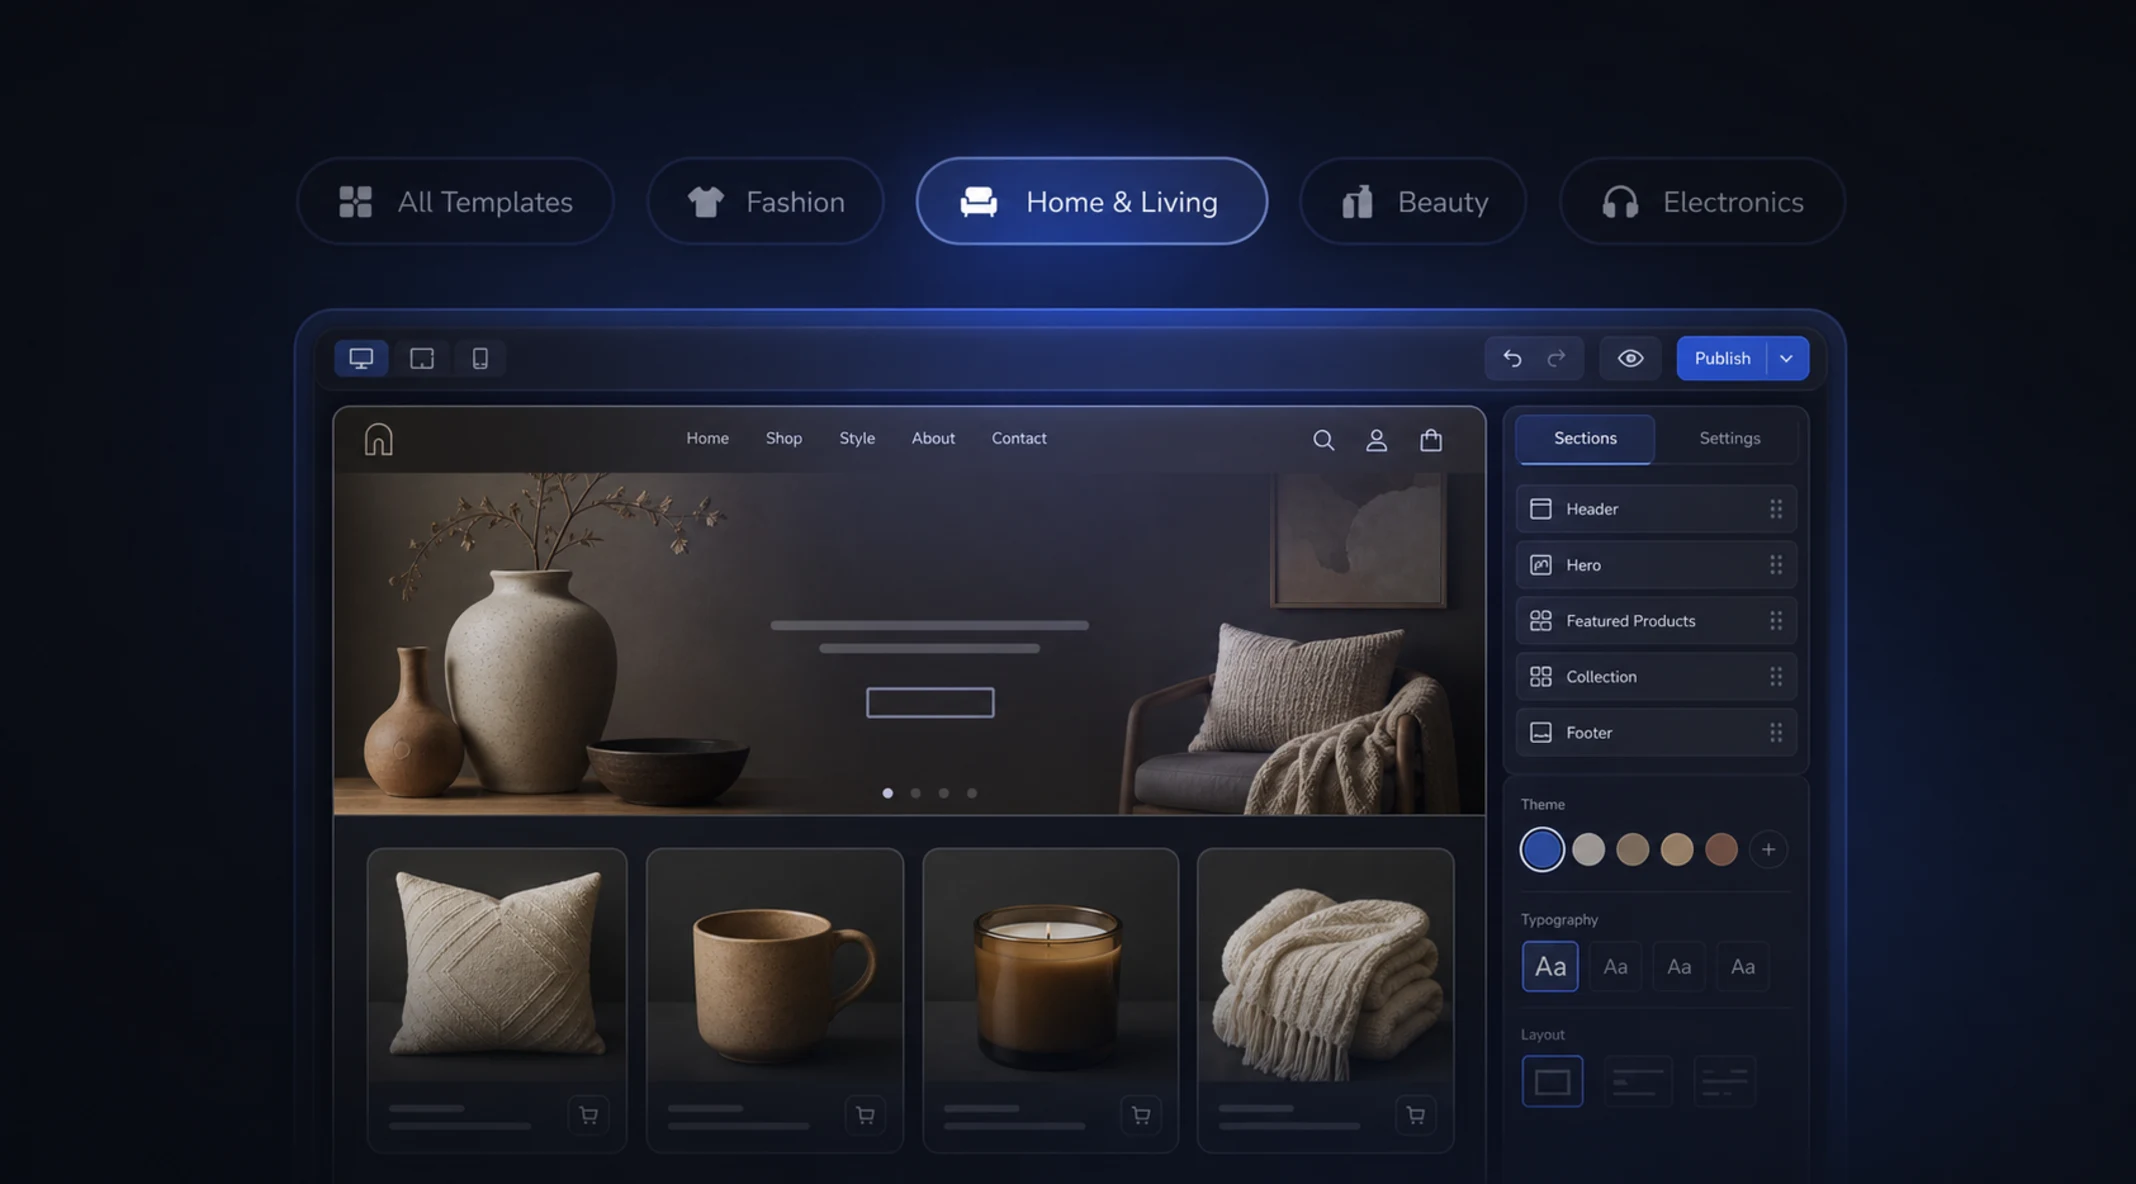Select the light gray theme swatch
The width and height of the screenshot is (2136, 1184).
coord(1588,850)
